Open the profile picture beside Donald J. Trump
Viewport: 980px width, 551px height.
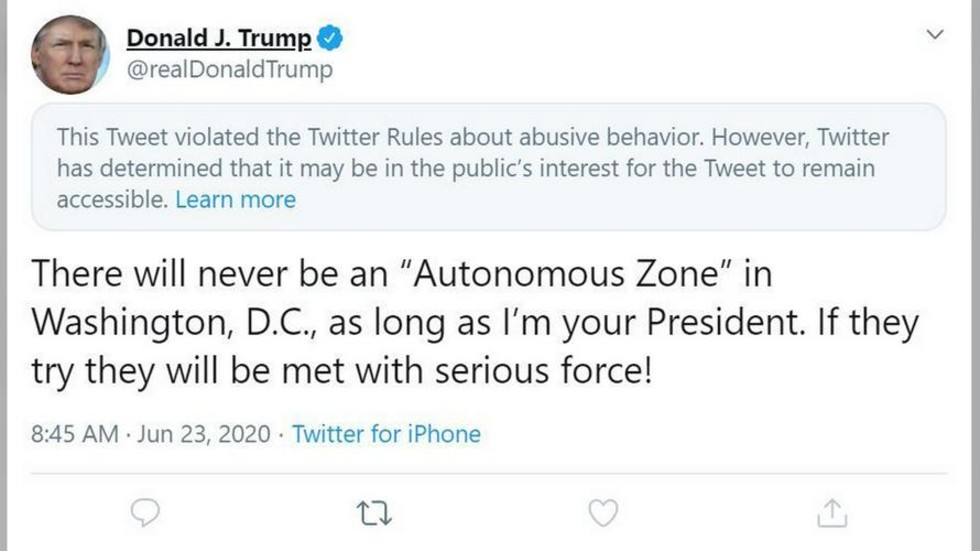click(70, 57)
